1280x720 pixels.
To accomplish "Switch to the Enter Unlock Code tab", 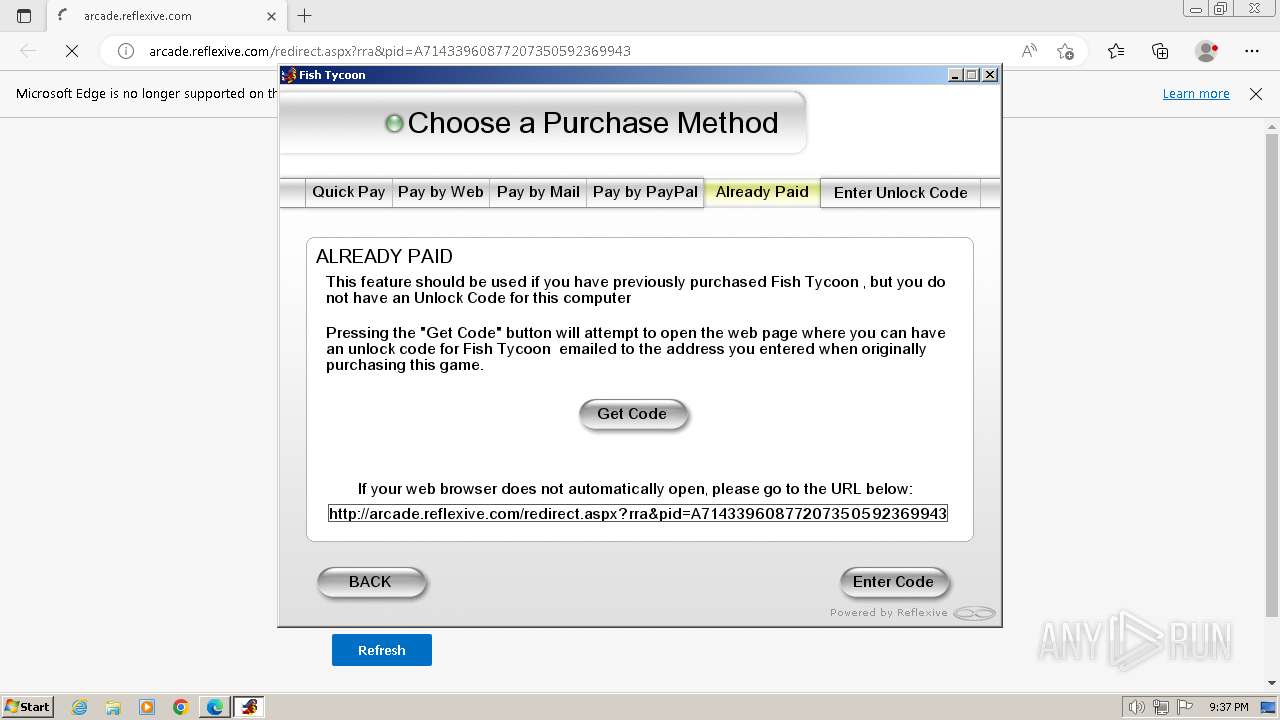I will [x=900, y=193].
